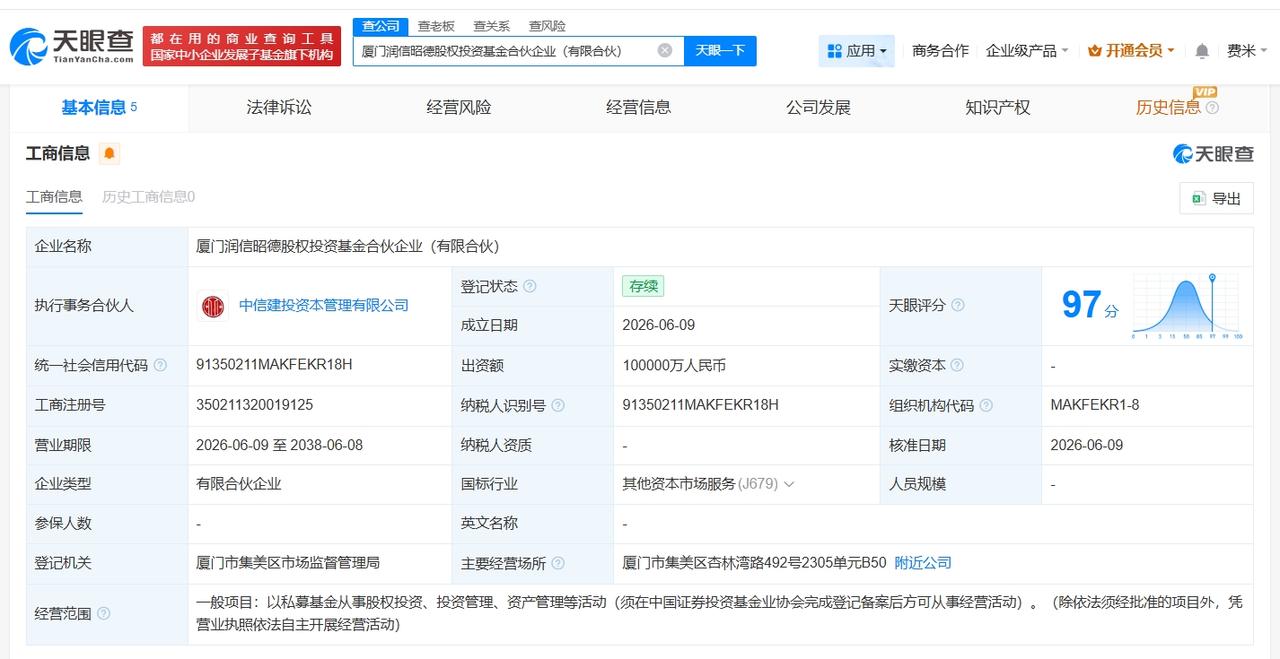
Task: Open the 经营风险 tab
Action: pos(459,108)
